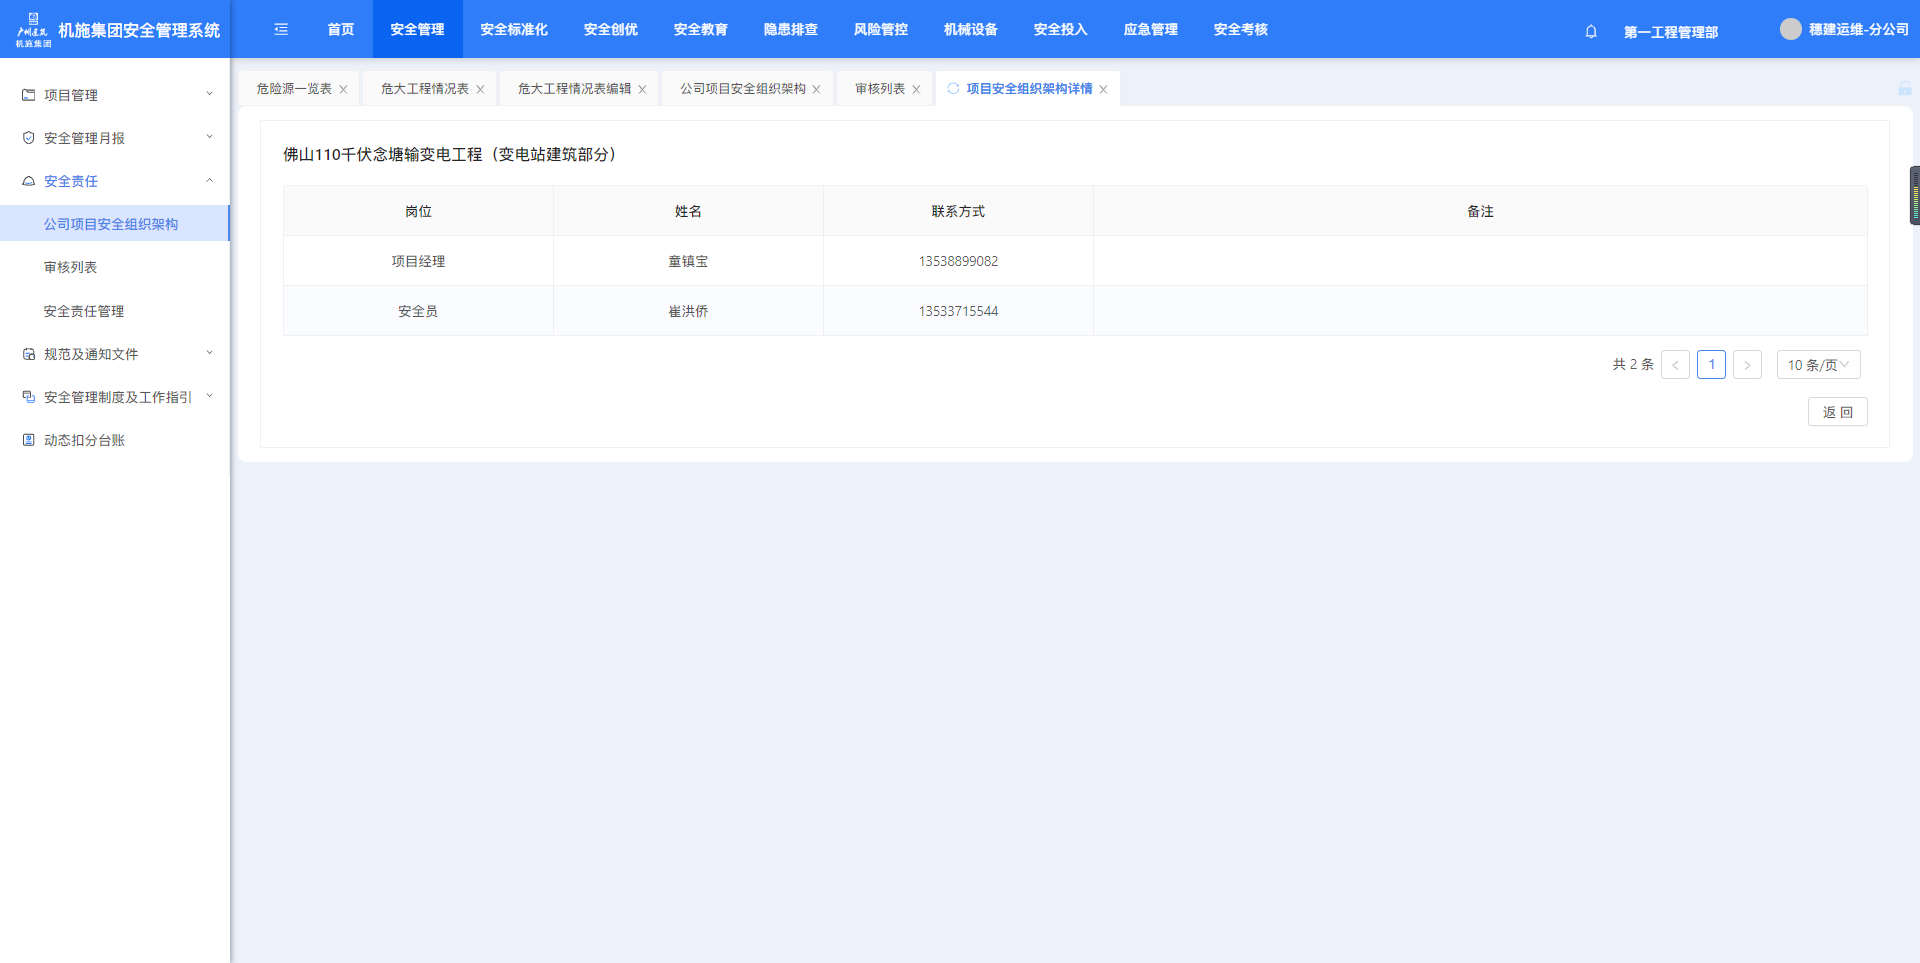Click the 返回 button
This screenshot has width=1920, height=963.
pyautogui.click(x=1837, y=412)
